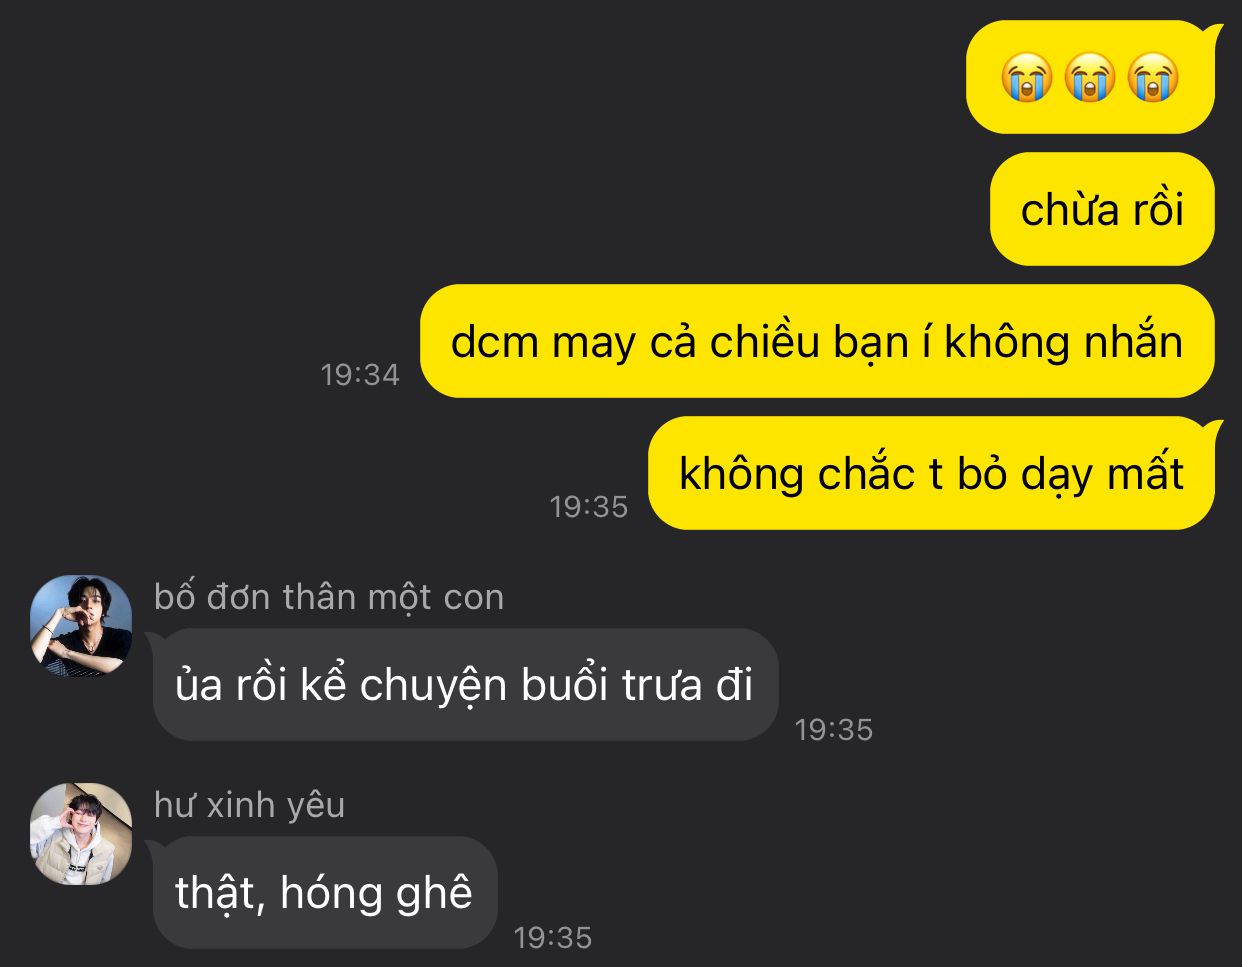Open hư xinh yêu's profile picture
The width and height of the screenshot is (1242, 967).
(x=81, y=834)
